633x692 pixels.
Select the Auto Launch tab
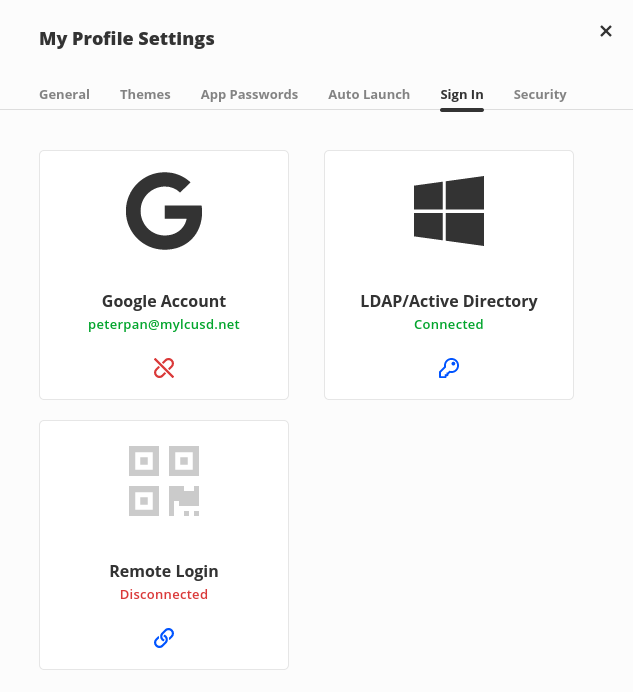[x=369, y=94]
